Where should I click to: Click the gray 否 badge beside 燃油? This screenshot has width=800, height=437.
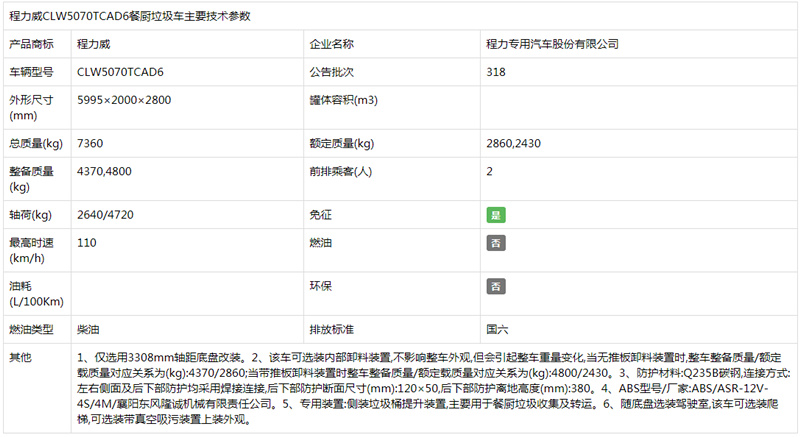pyautogui.click(x=495, y=243)
